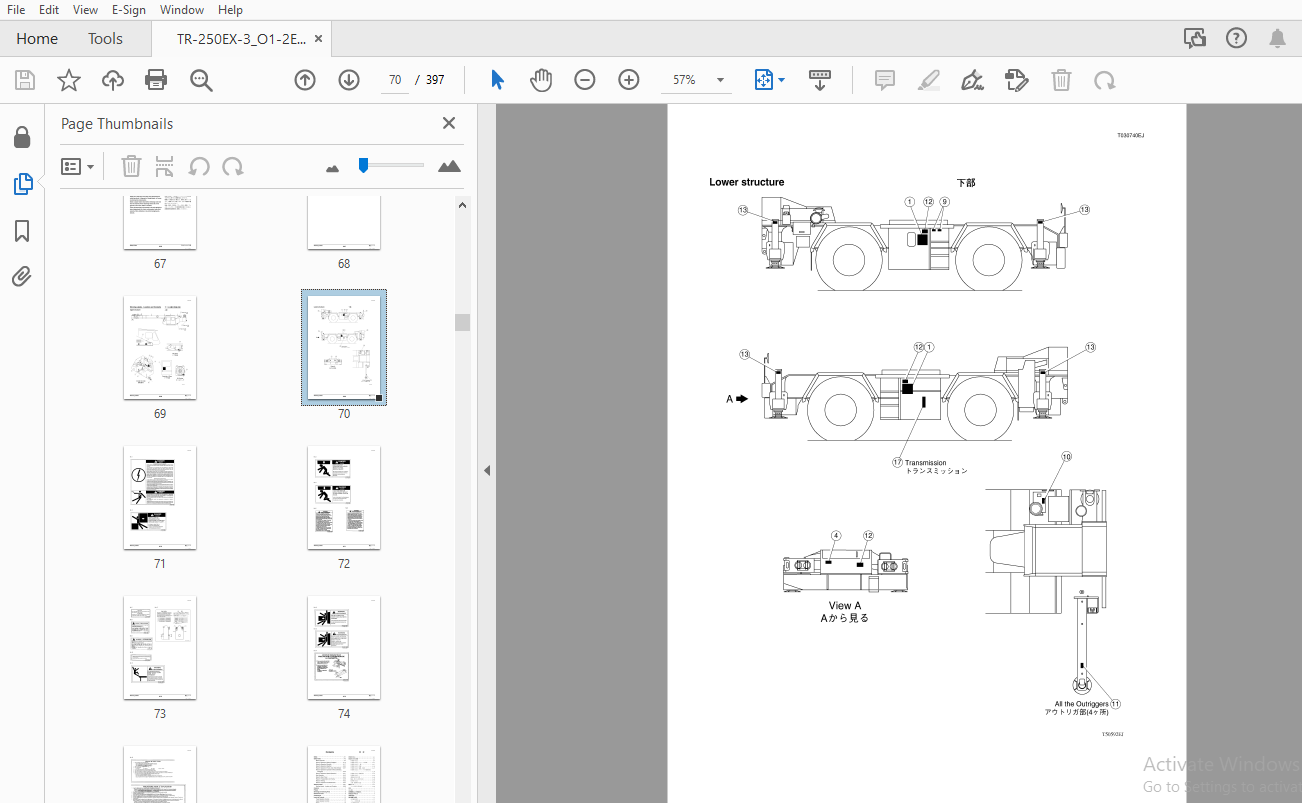Add a comment note icon
Image resolution: width=1302 pixels, height=803 pixels.
pos(885,80)
